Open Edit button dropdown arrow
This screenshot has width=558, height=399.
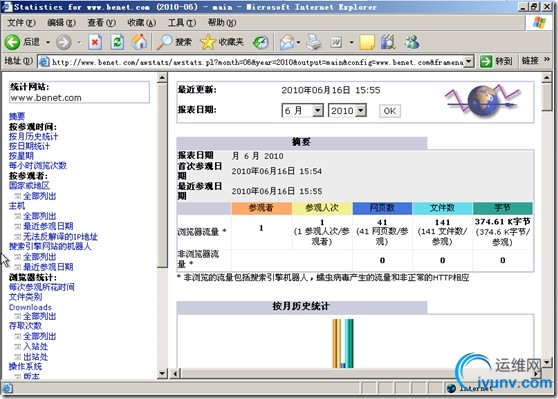coord(352,42)
